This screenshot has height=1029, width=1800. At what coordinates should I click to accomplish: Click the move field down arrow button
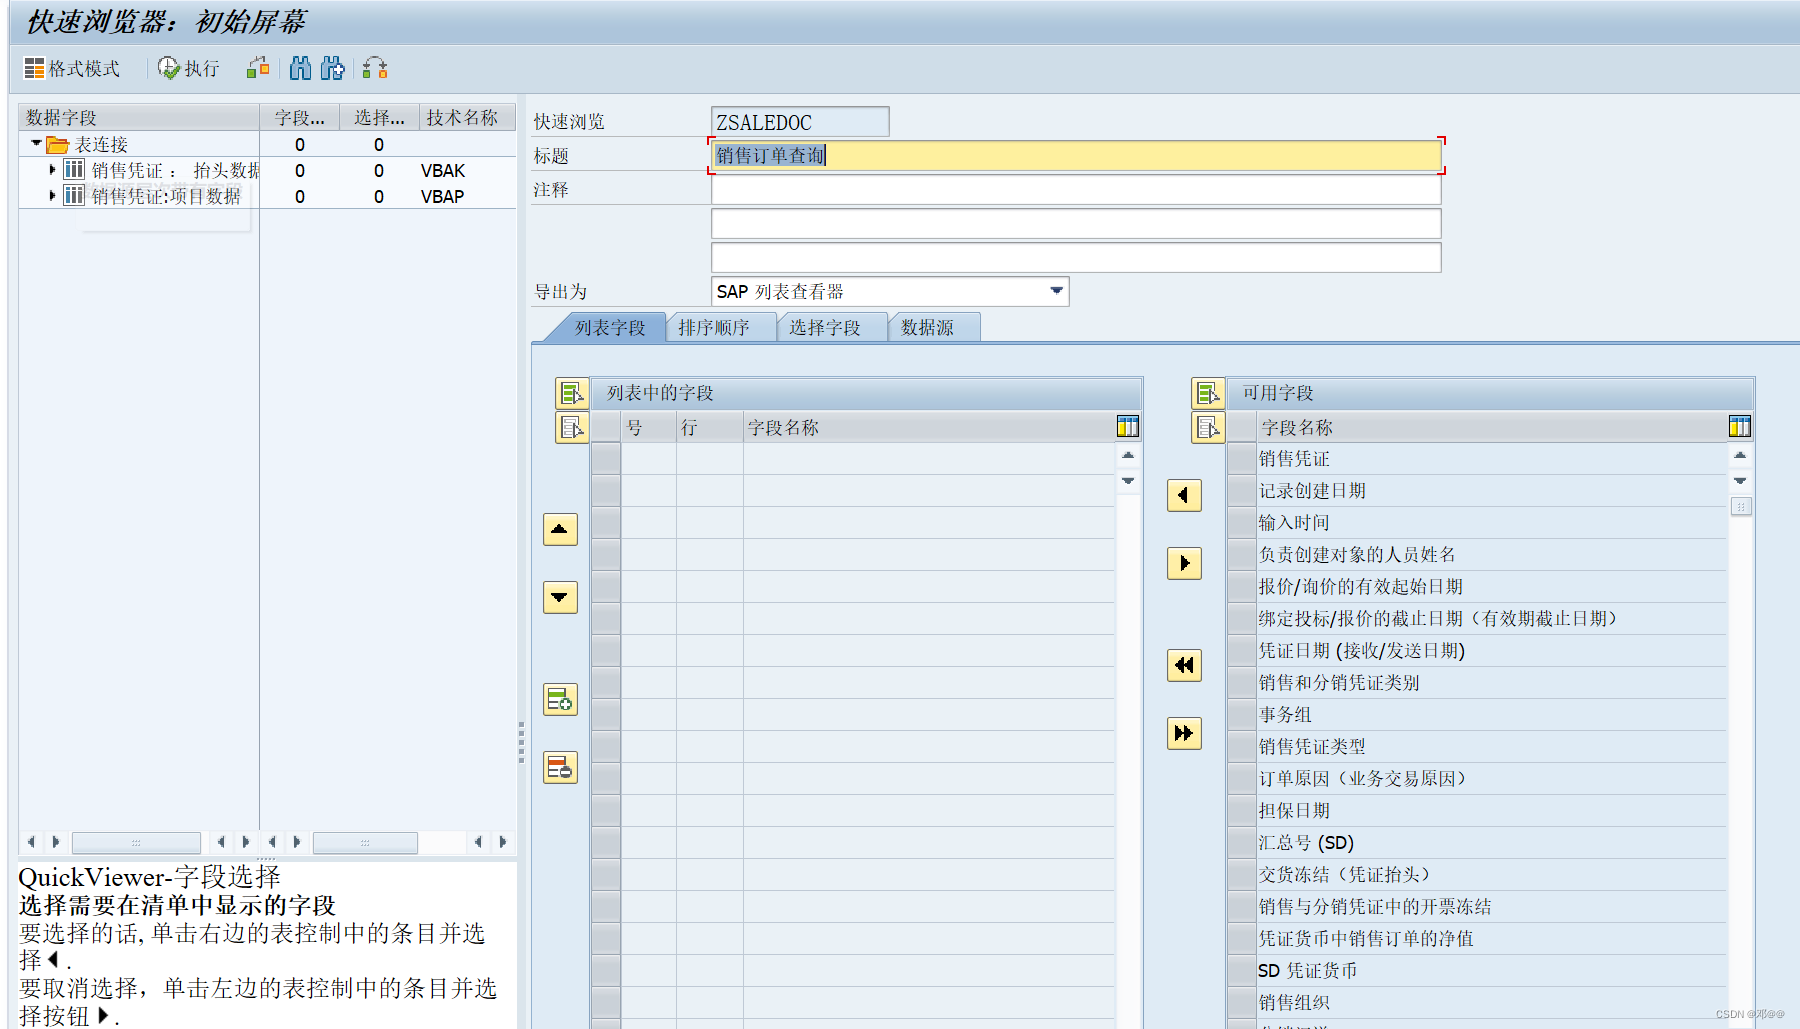[560, 597]
